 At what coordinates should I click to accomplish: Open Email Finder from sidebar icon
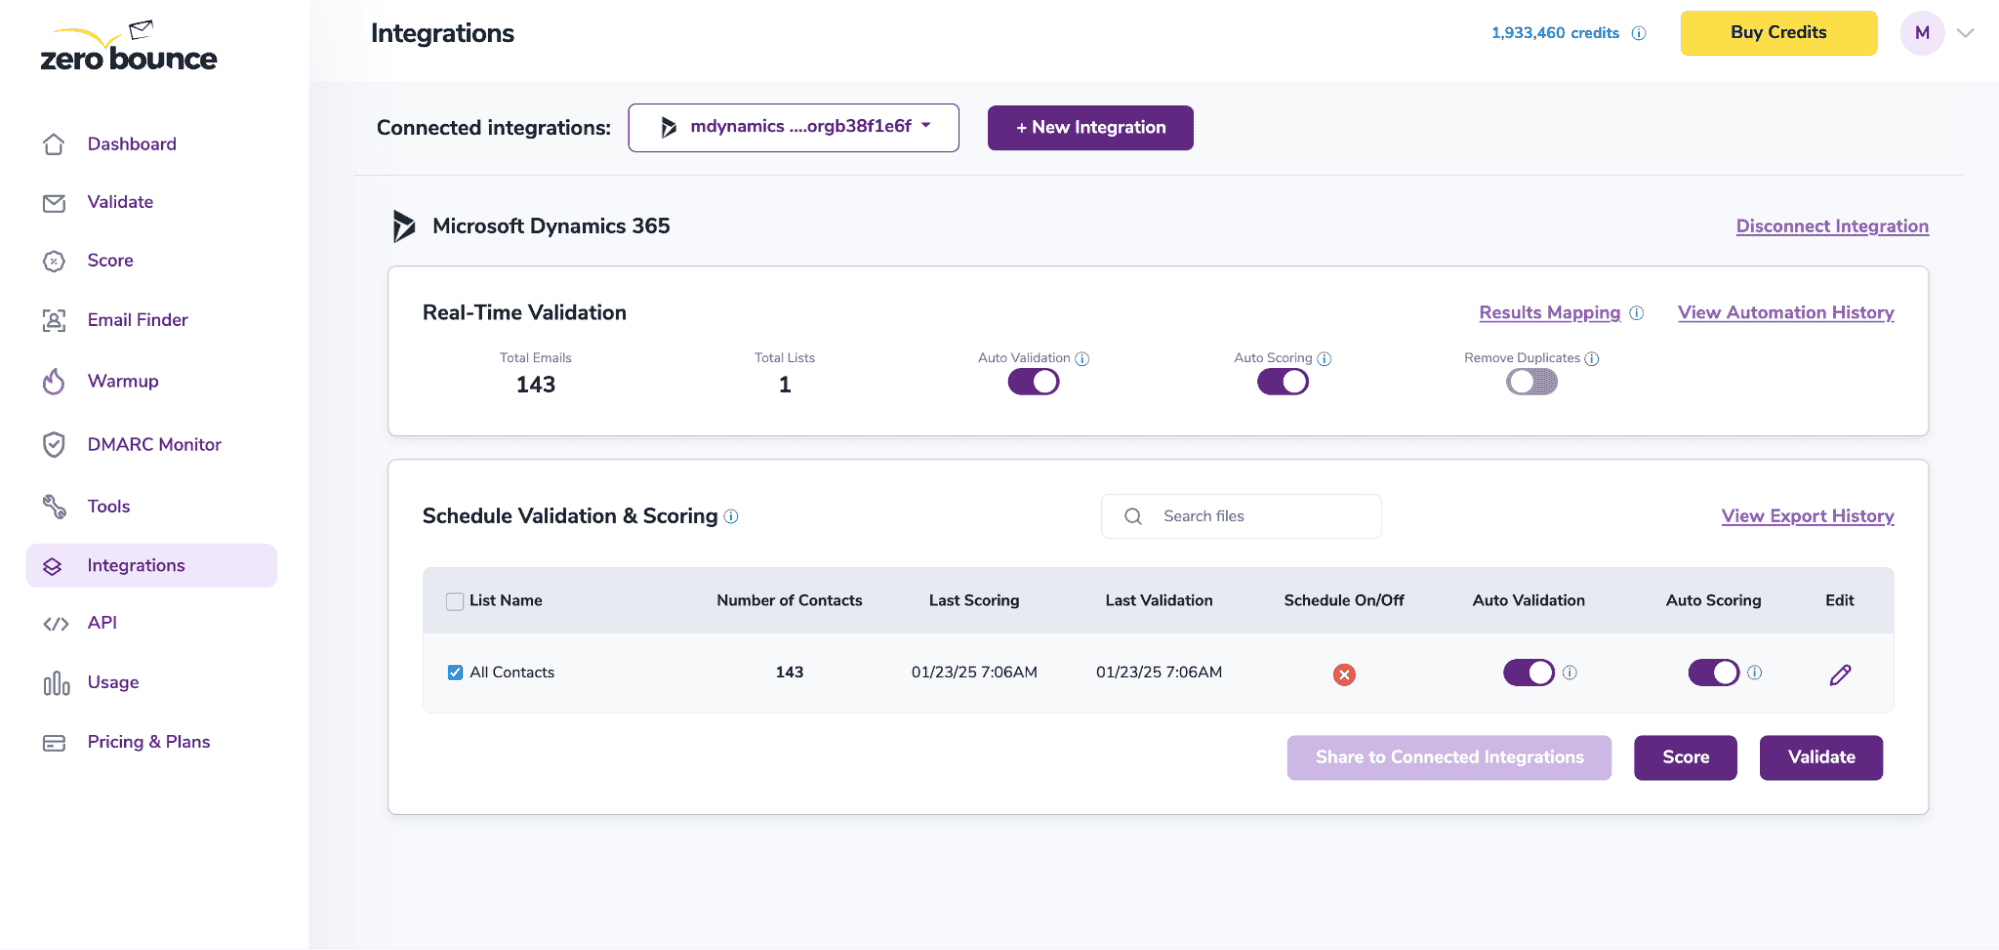click(x=54, y=319)
